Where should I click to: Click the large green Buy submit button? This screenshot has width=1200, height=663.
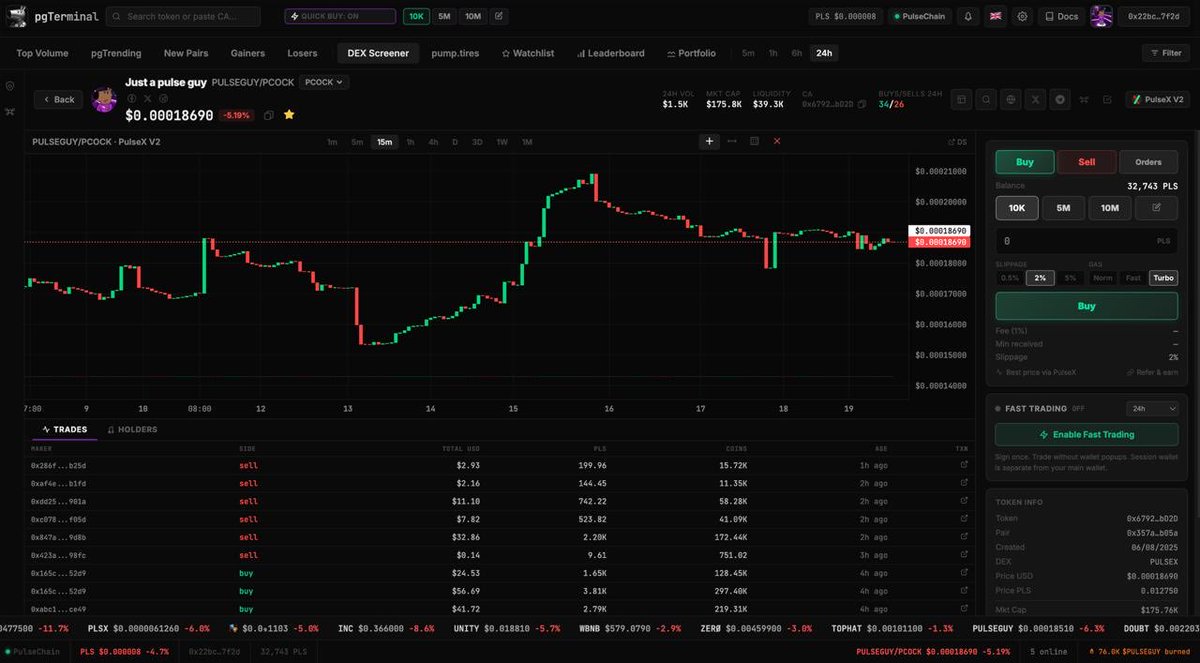click(1086, 306)
